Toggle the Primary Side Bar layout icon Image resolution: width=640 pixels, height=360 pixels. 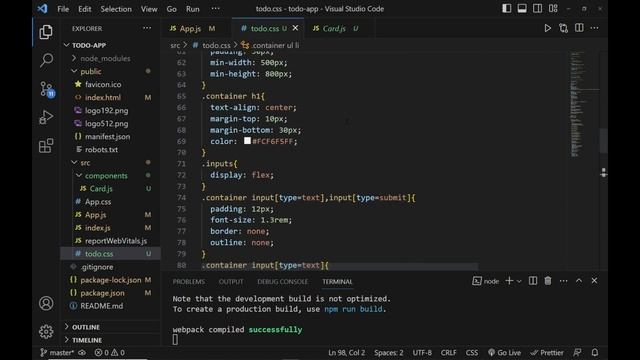coord(507,9)
